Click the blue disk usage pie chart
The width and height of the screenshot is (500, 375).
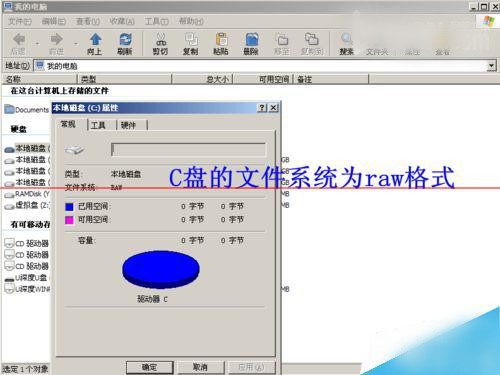pos(161,269)
